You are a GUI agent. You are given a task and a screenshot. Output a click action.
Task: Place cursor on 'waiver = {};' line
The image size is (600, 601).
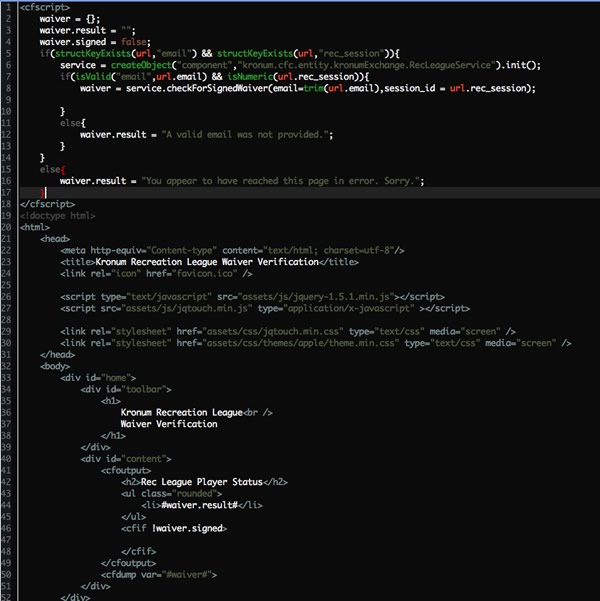69,19
